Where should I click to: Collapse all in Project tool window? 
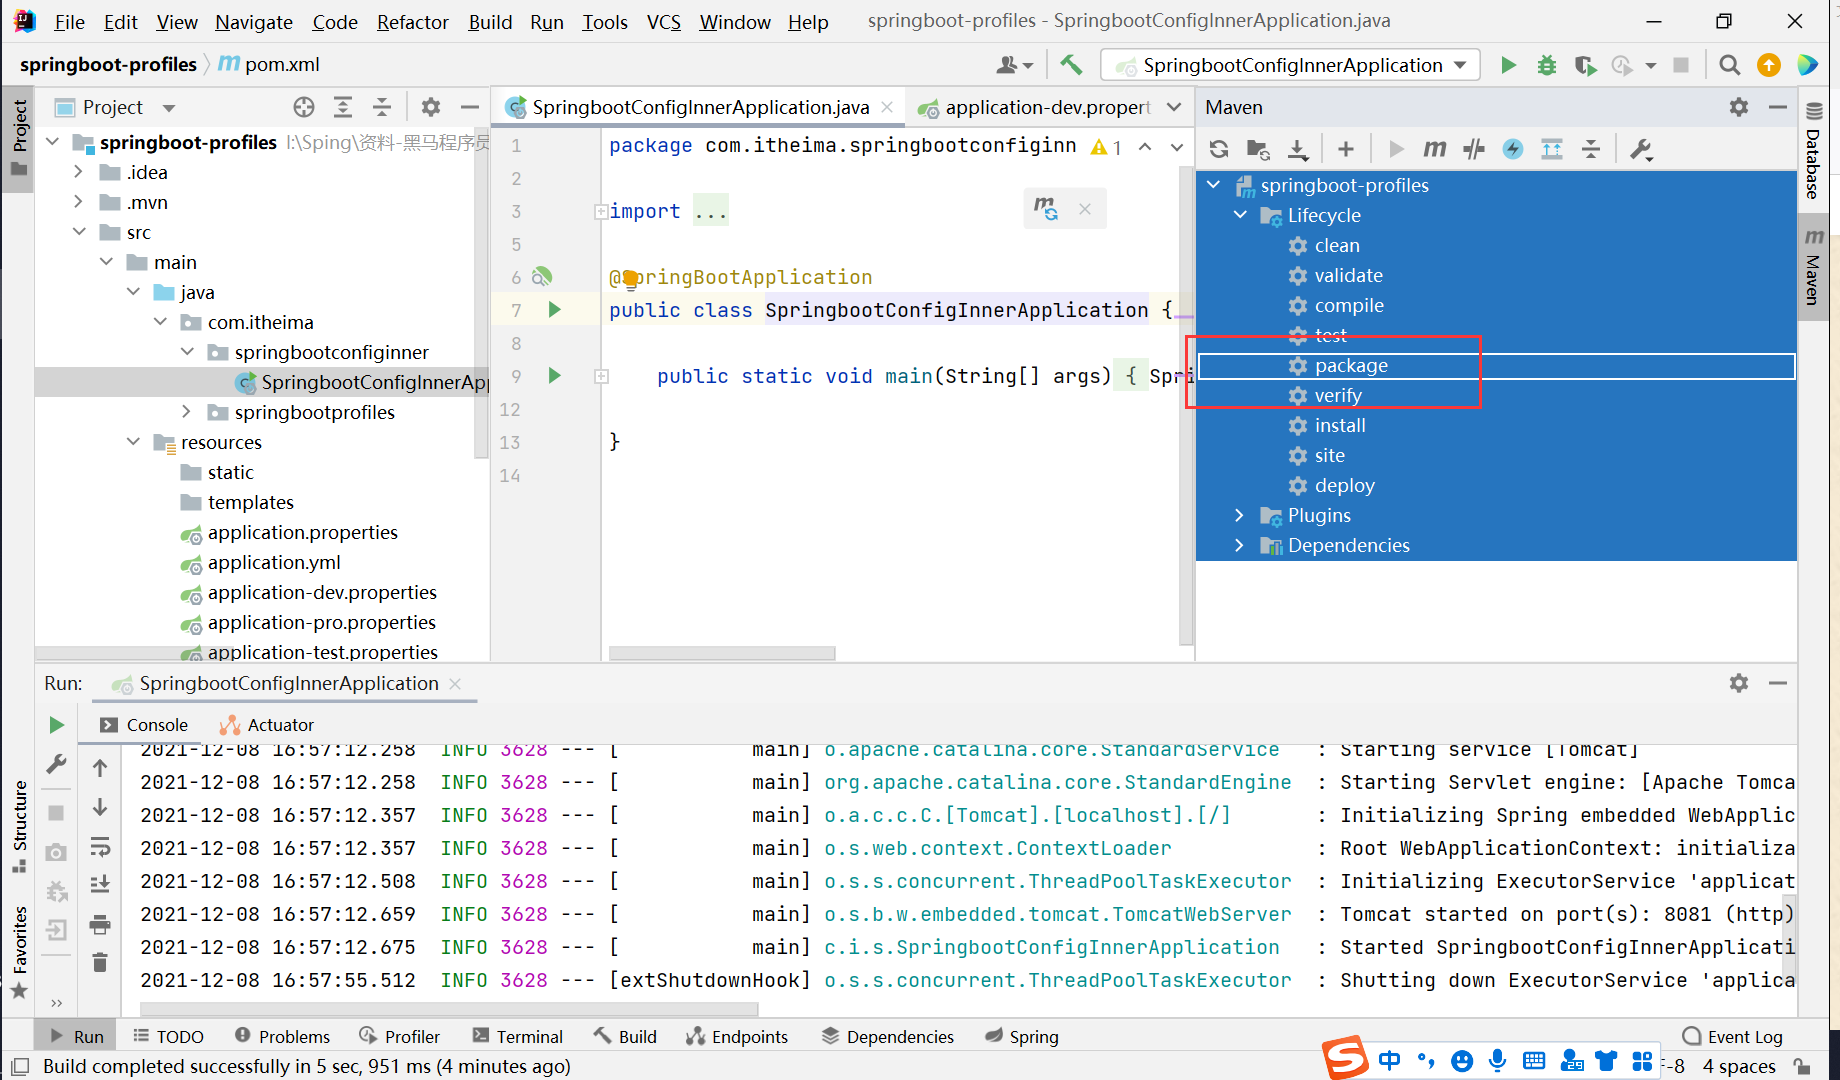coord(382,107)
